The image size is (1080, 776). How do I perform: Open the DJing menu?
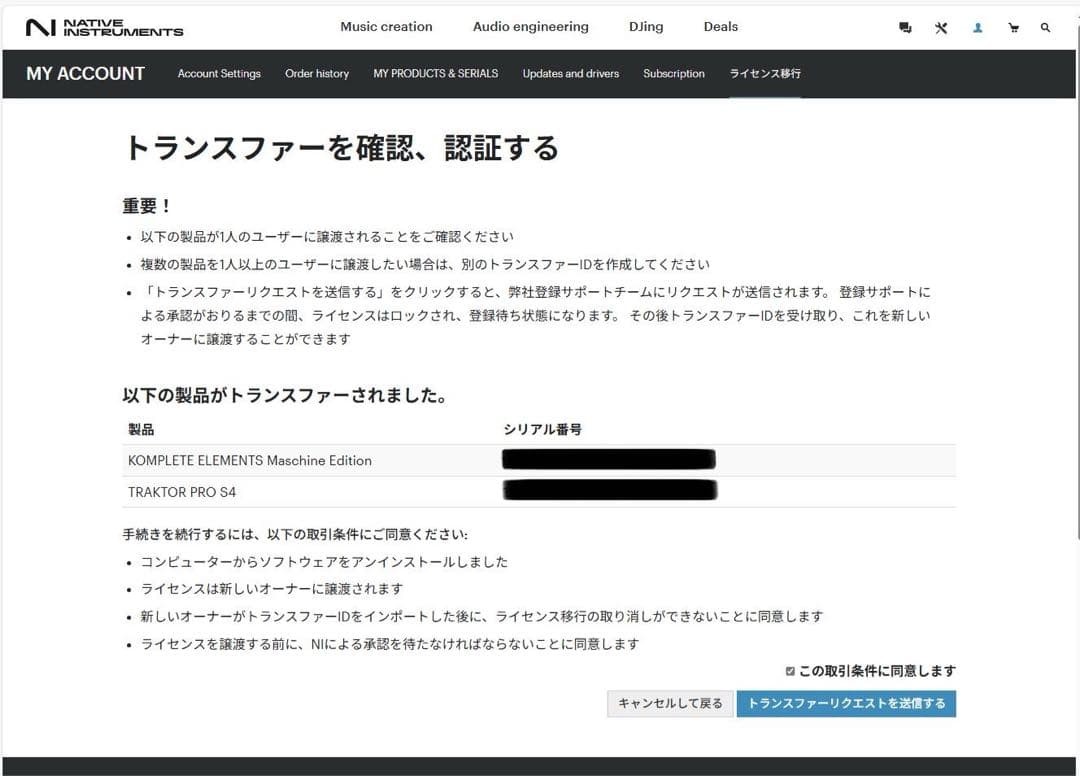click(646, 27)
